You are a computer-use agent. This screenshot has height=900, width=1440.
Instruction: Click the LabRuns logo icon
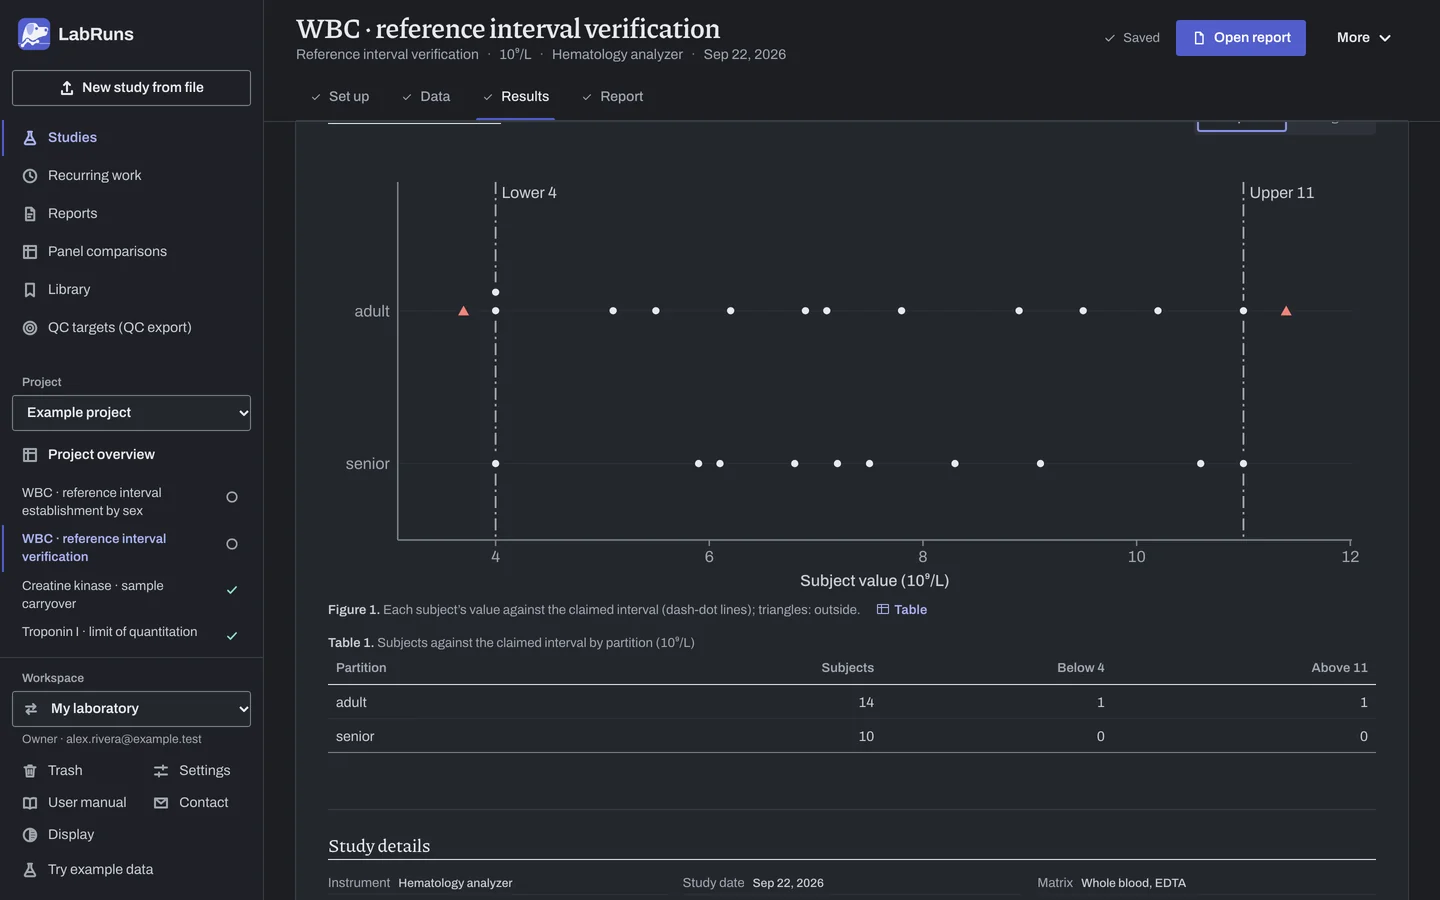34,34
